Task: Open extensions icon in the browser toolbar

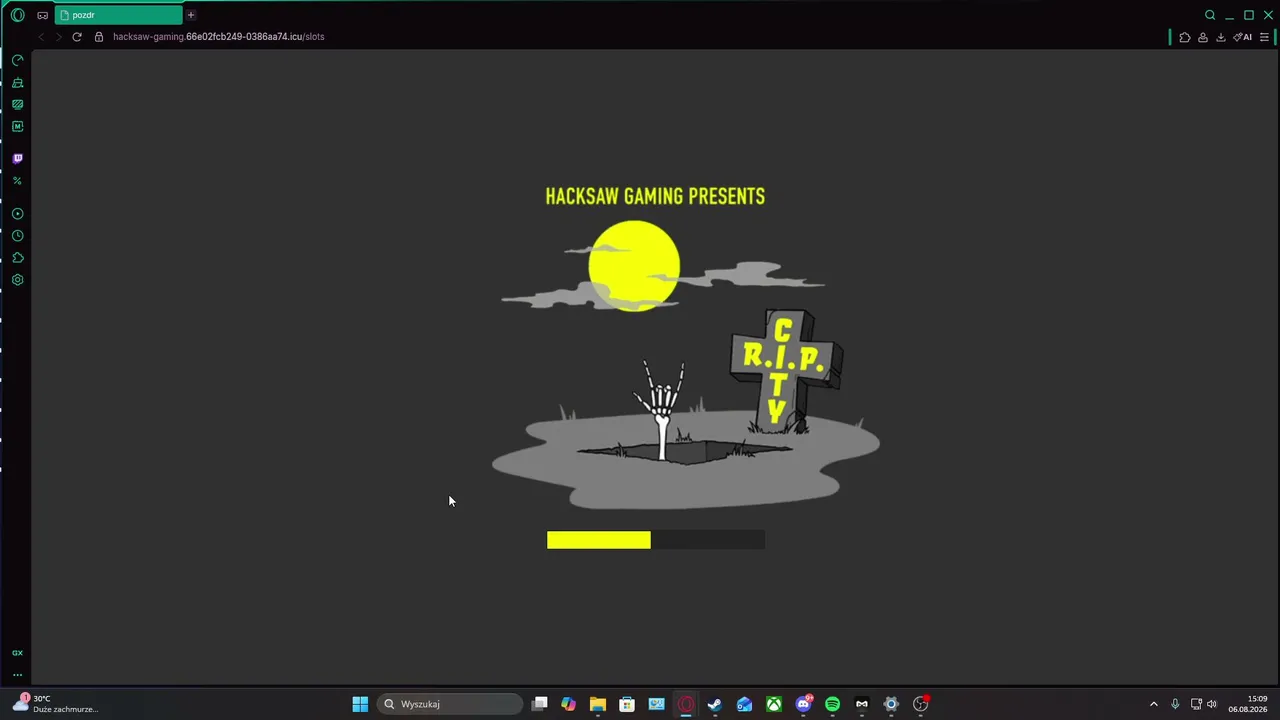Action: coord(1185,37)
